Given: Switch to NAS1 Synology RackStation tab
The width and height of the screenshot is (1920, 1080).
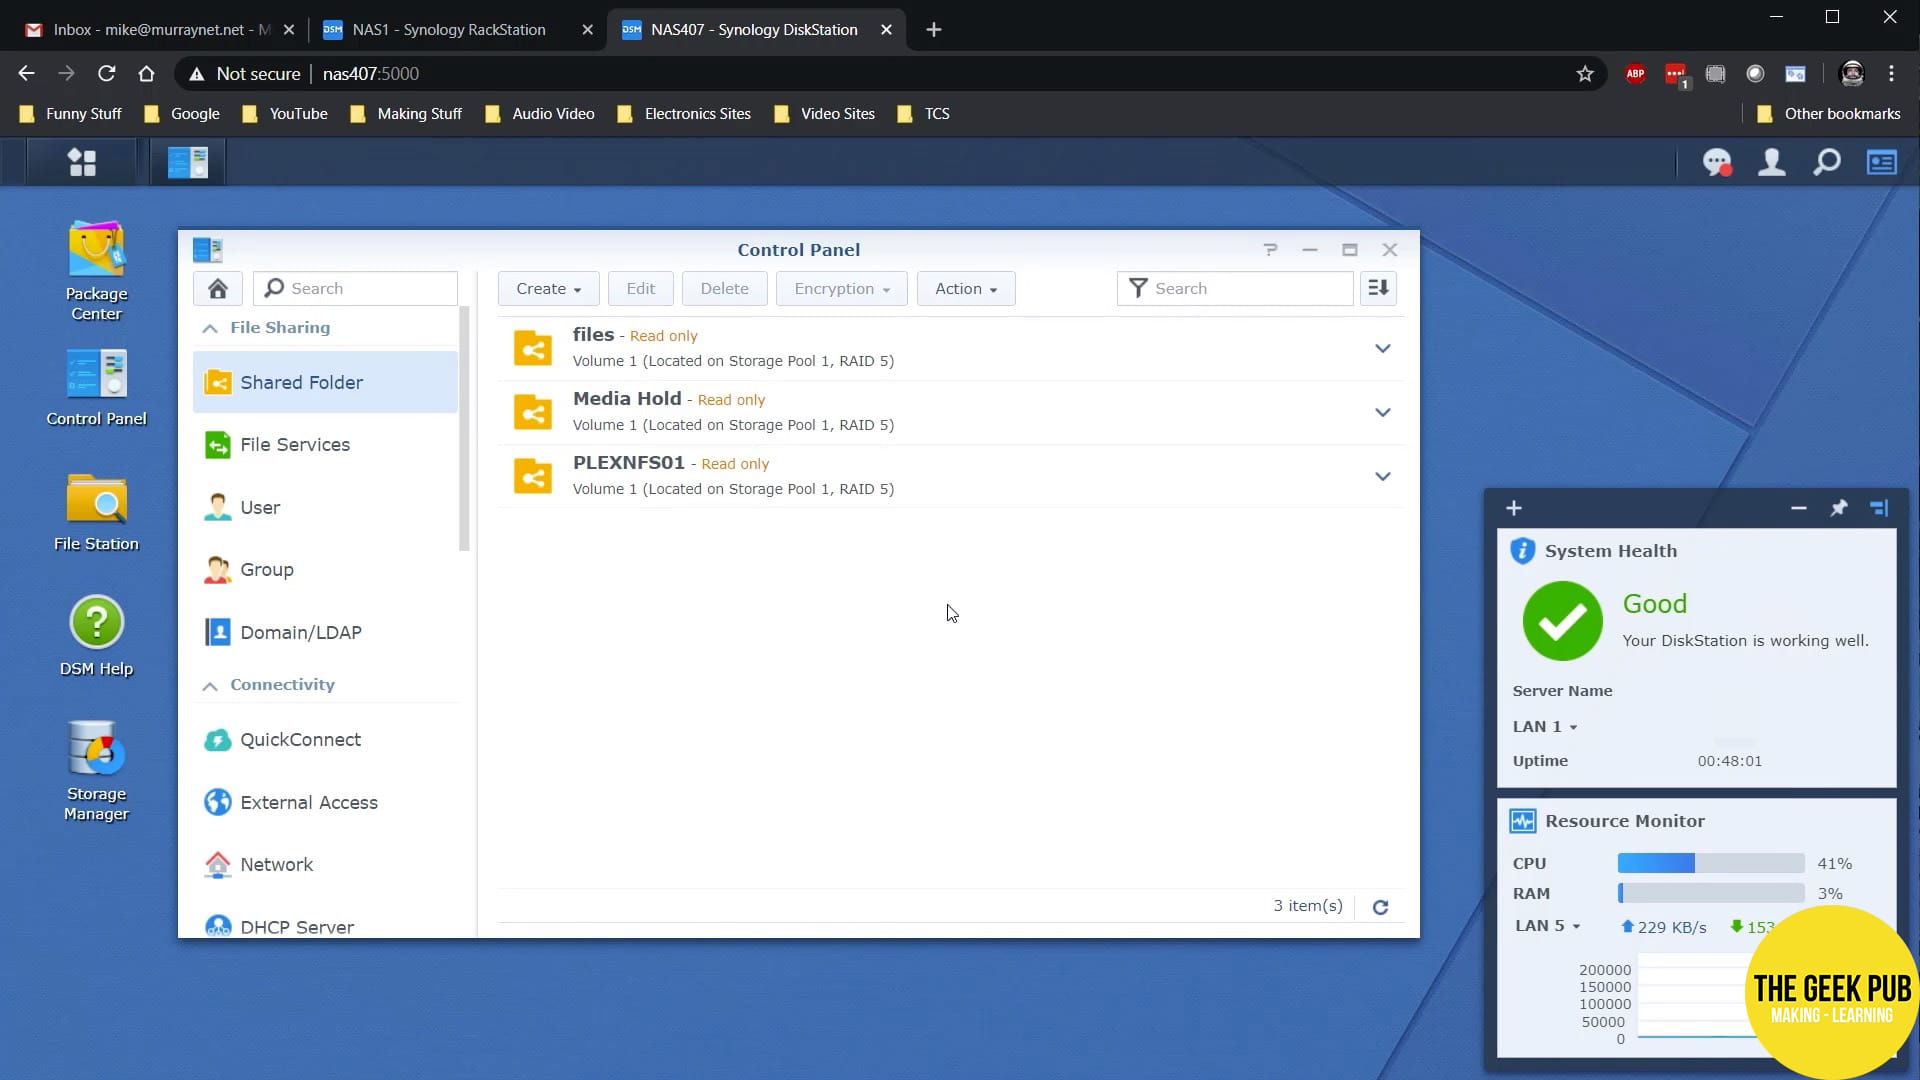Looking at the screenshot, I should [447, 30].
